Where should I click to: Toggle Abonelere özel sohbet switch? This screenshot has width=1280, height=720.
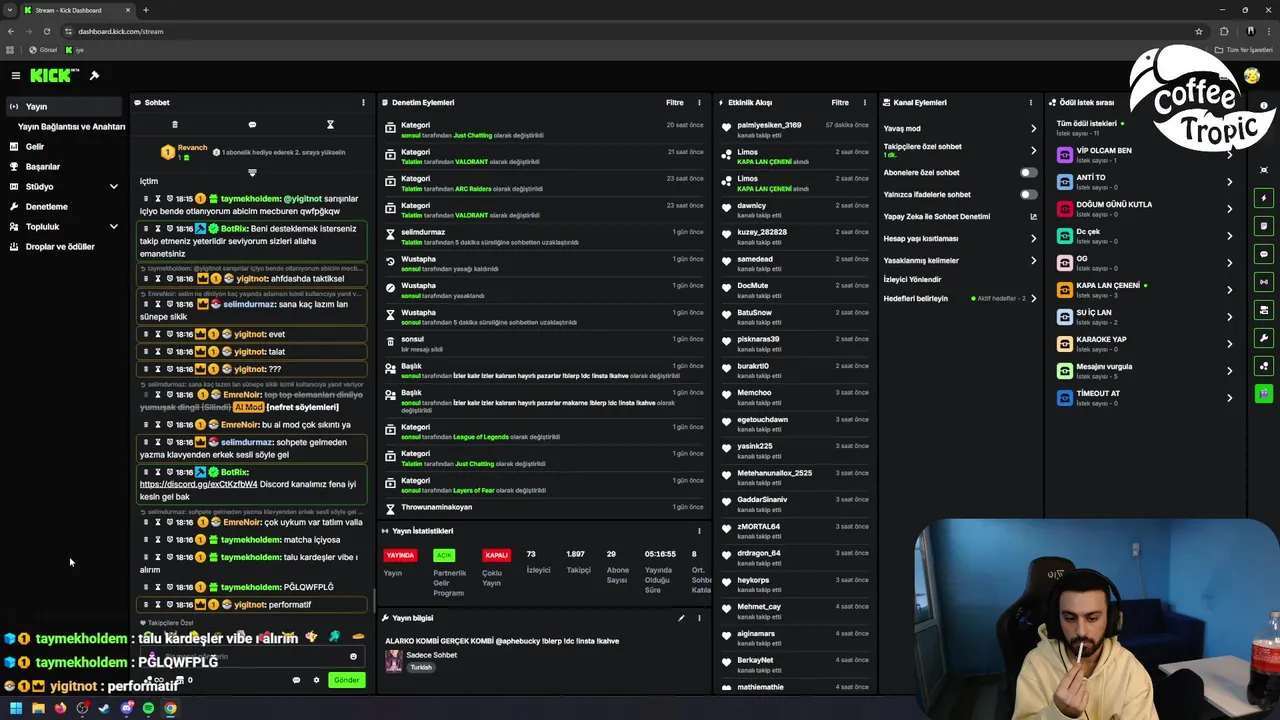[1028, 172]
